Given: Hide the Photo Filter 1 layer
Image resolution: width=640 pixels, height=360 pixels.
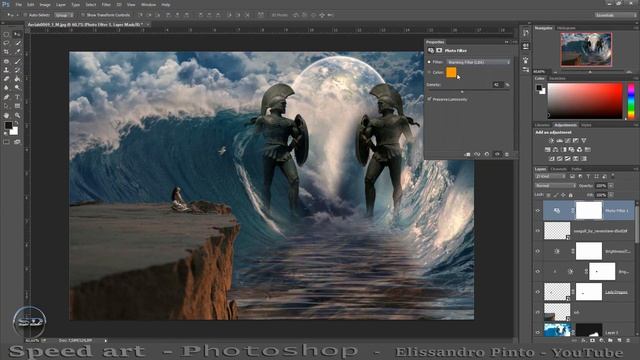Looking at the screenshot, I should 538,211.
